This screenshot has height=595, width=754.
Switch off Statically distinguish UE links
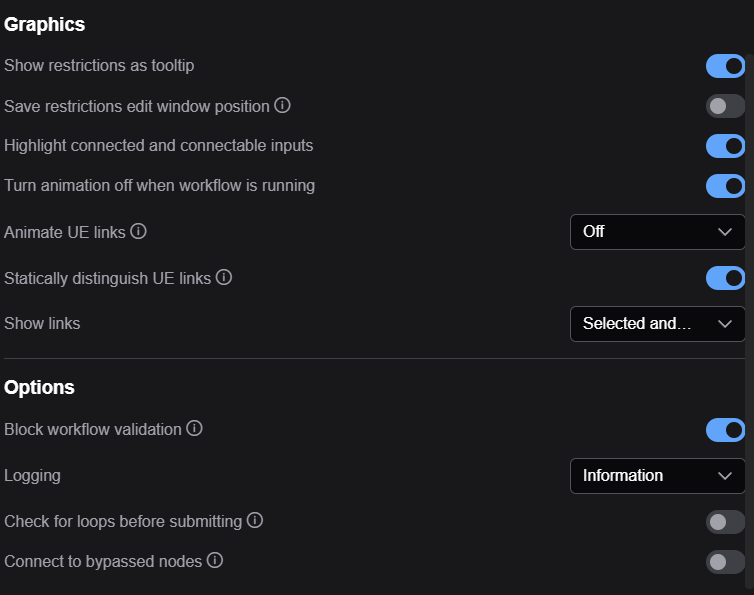pyautogui.click(x=725, y=278)
